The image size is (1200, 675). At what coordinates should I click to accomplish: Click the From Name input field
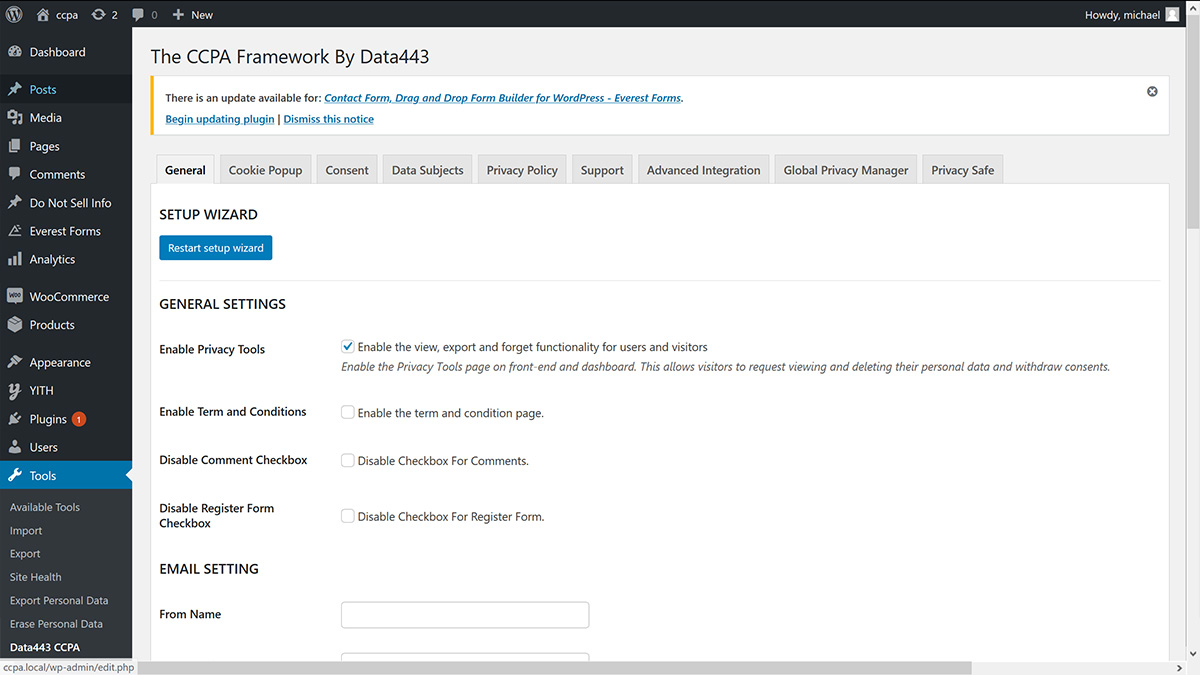465,615
